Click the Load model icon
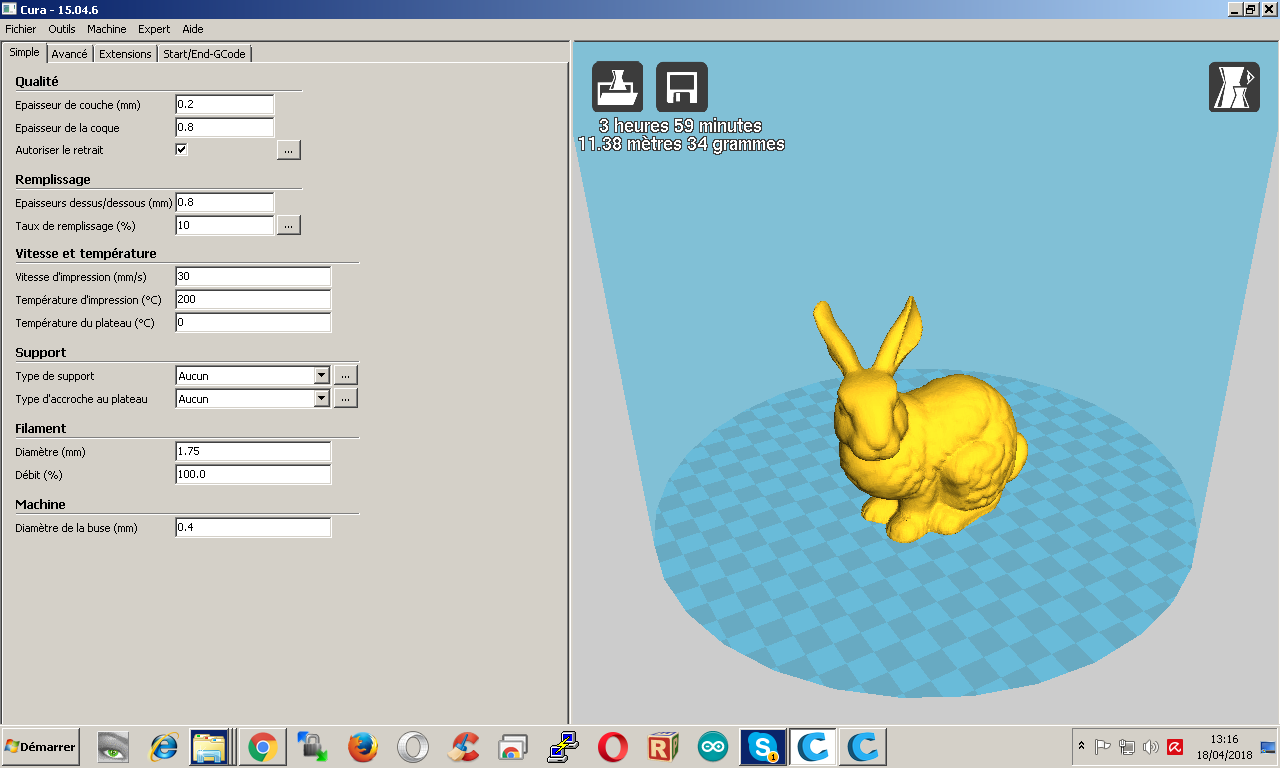This screenshot has width=1280, height=768. tap(618, 87)
